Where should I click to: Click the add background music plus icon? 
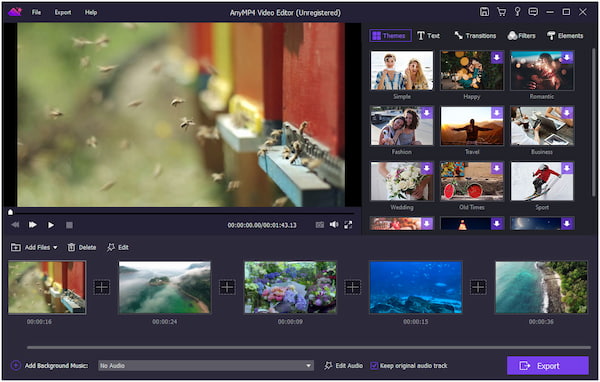click(x=16, y=366)
